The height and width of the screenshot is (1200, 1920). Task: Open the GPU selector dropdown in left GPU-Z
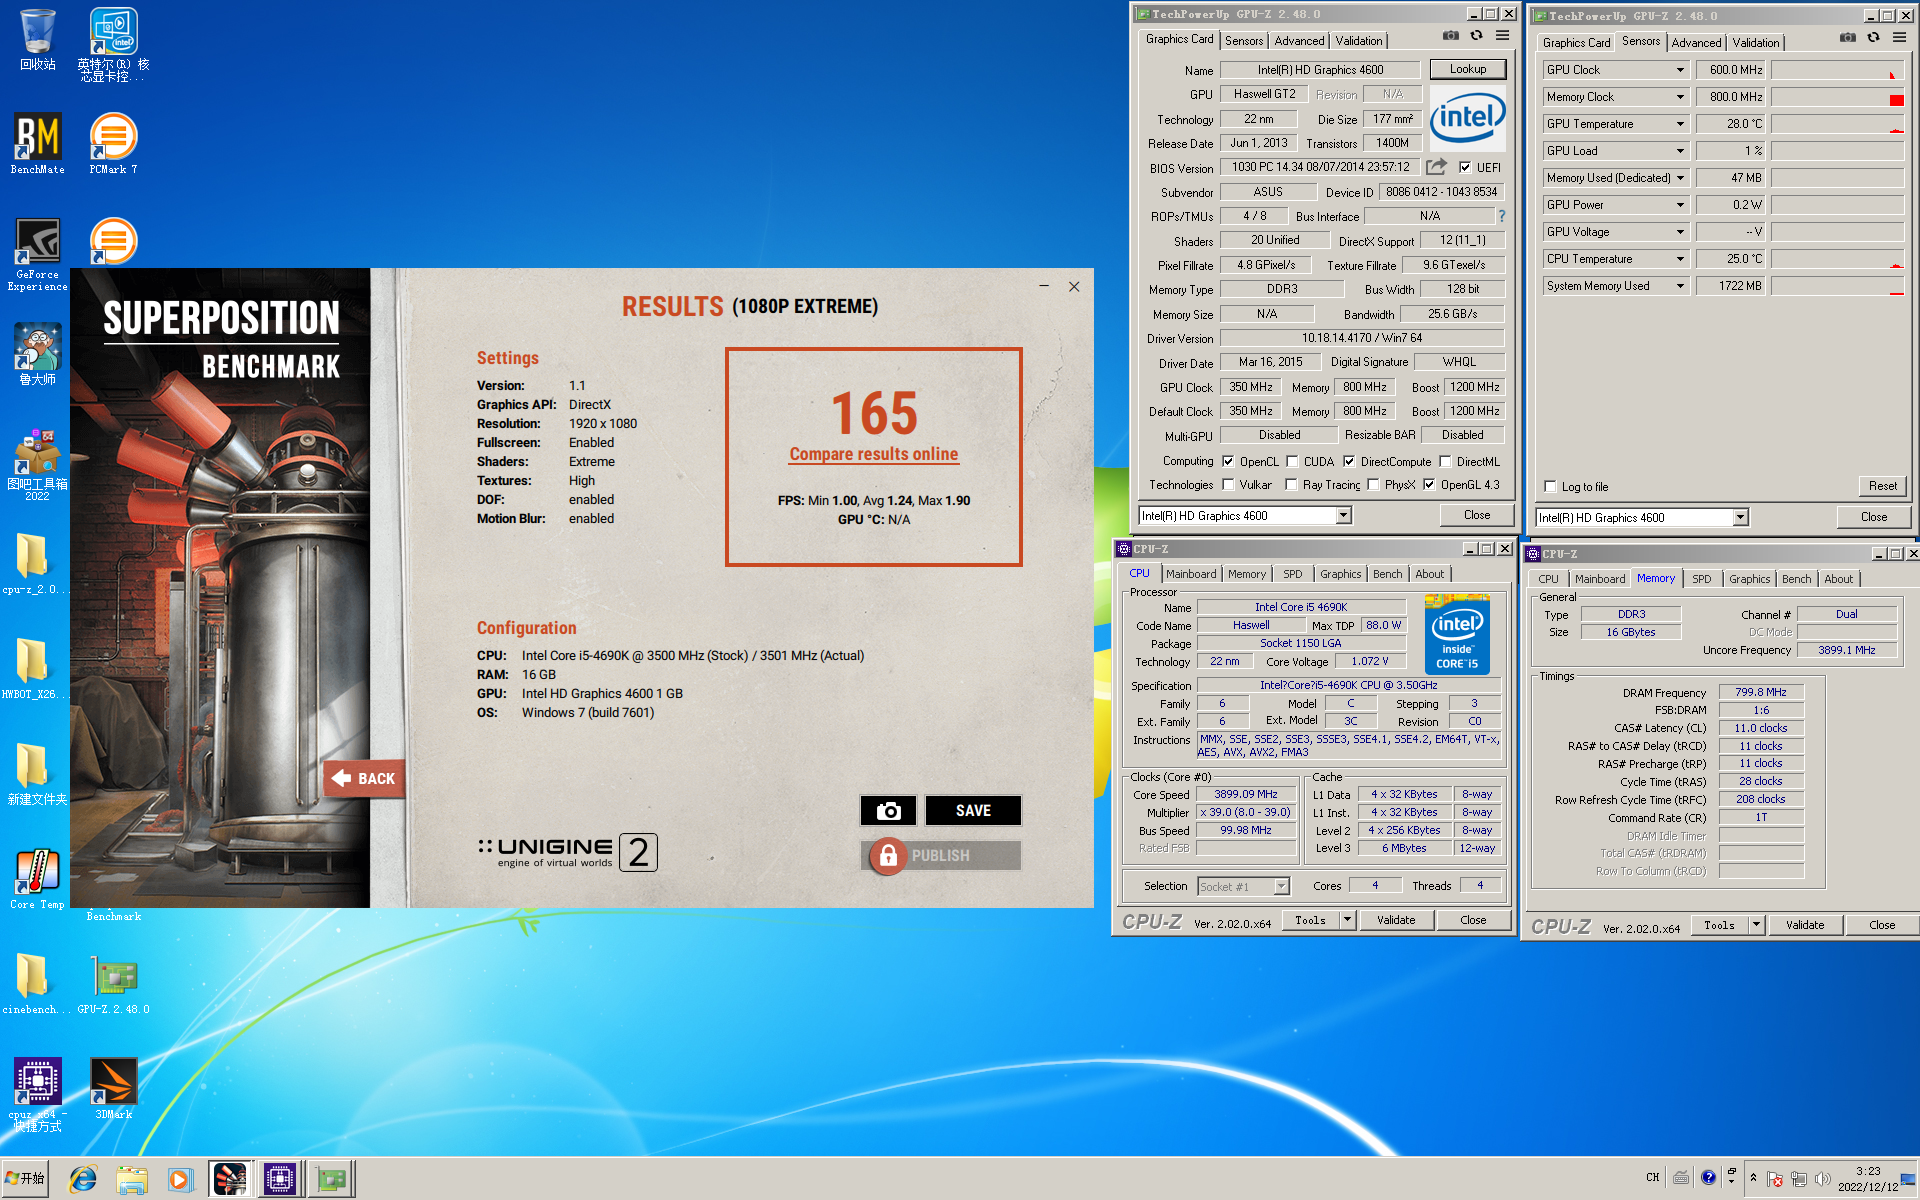[x=1343, y=516]
